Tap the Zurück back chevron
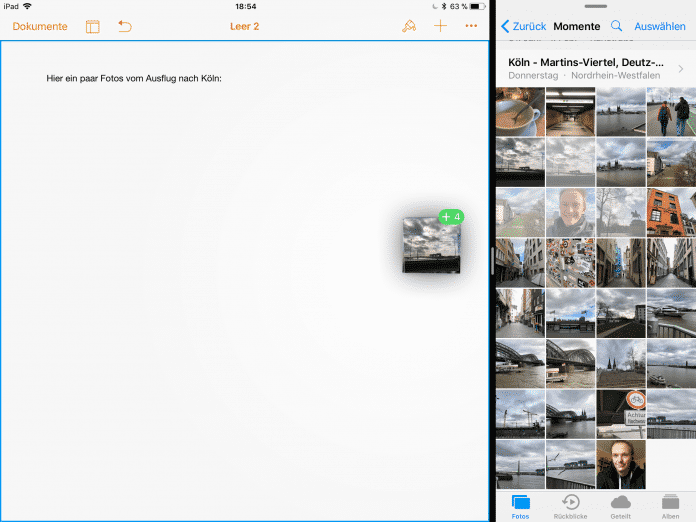The width and height of the screenshot is (696, 522). [x=506, y=26]
